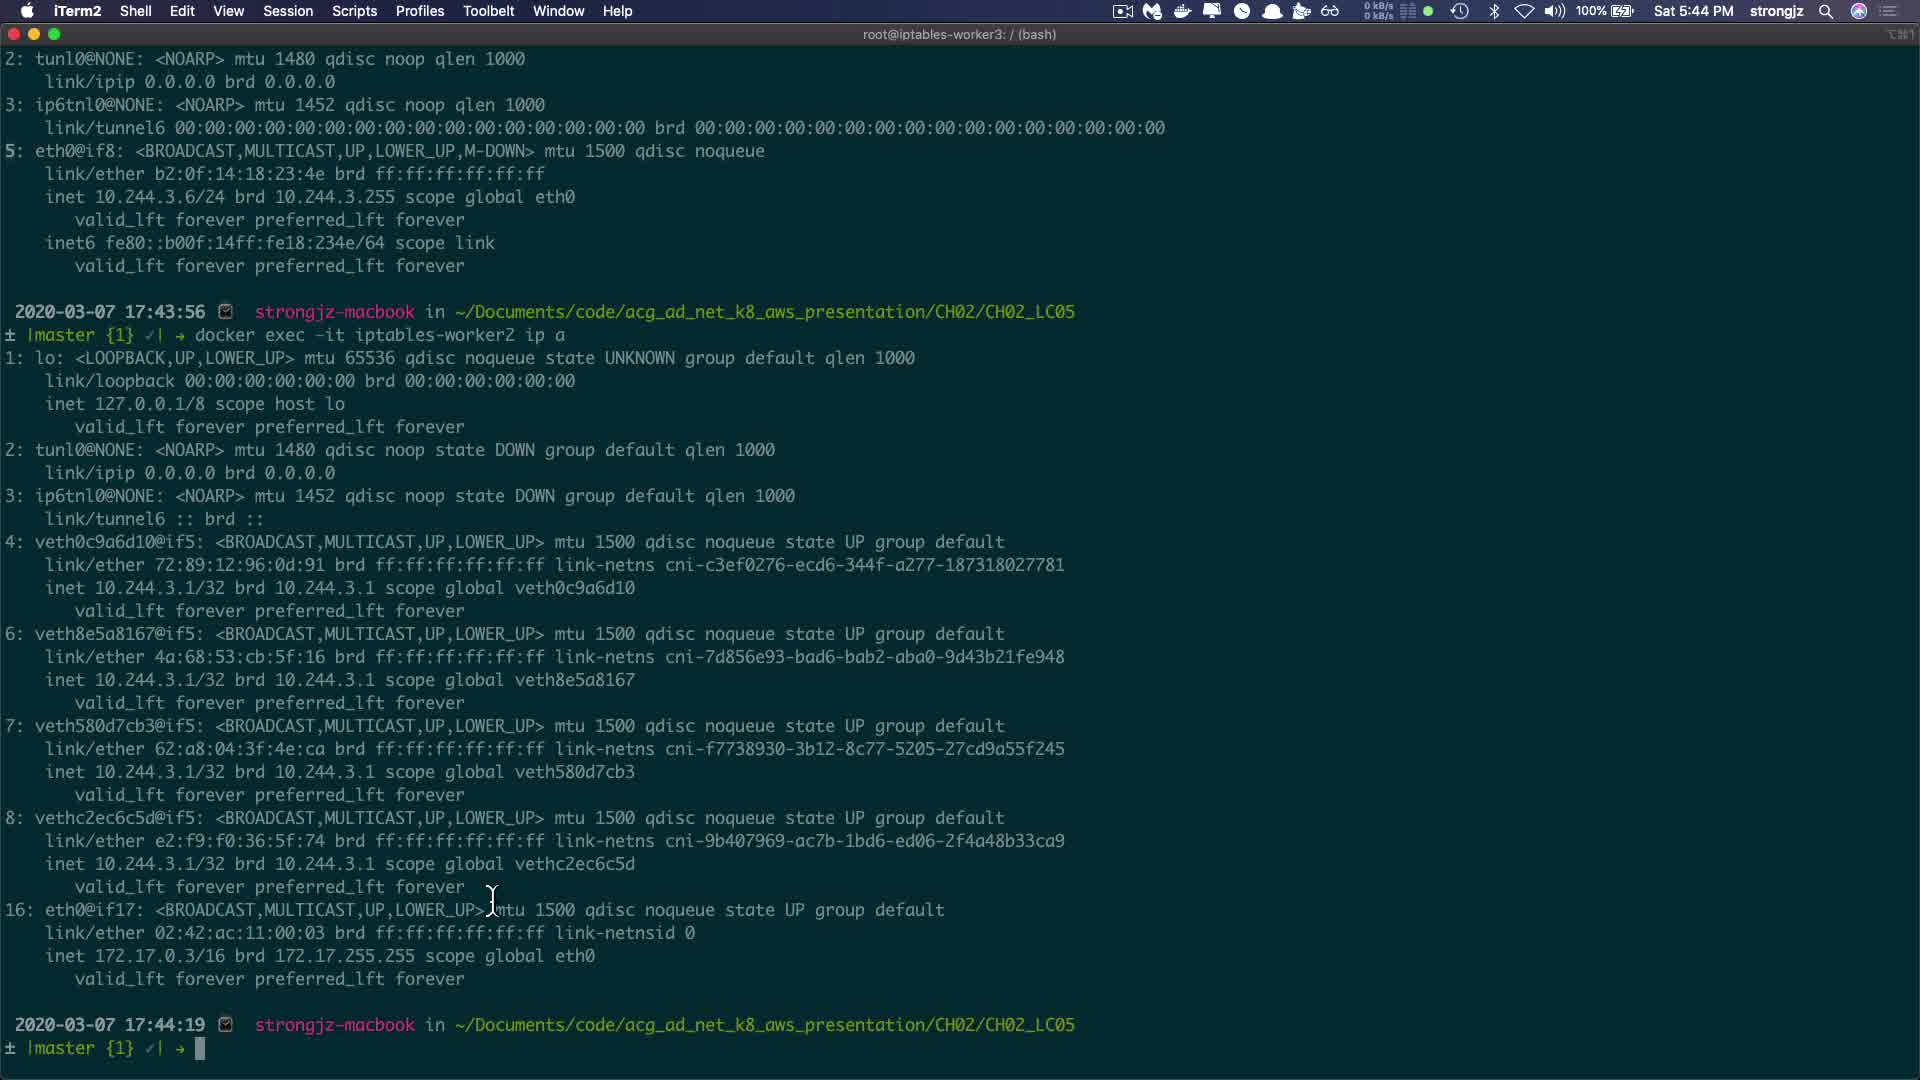Open the Wi-Fi status menu
The height and width of the screenshot is (1080, 1920).
coord(1524,11)
